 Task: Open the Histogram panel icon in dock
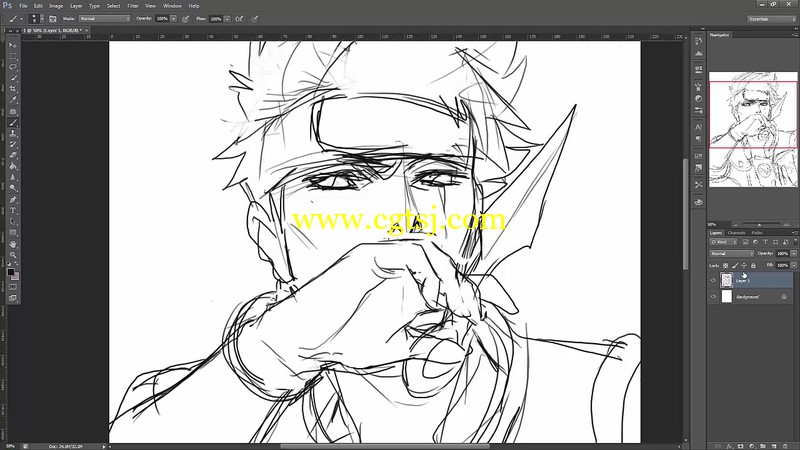click(x=698, y=53)
